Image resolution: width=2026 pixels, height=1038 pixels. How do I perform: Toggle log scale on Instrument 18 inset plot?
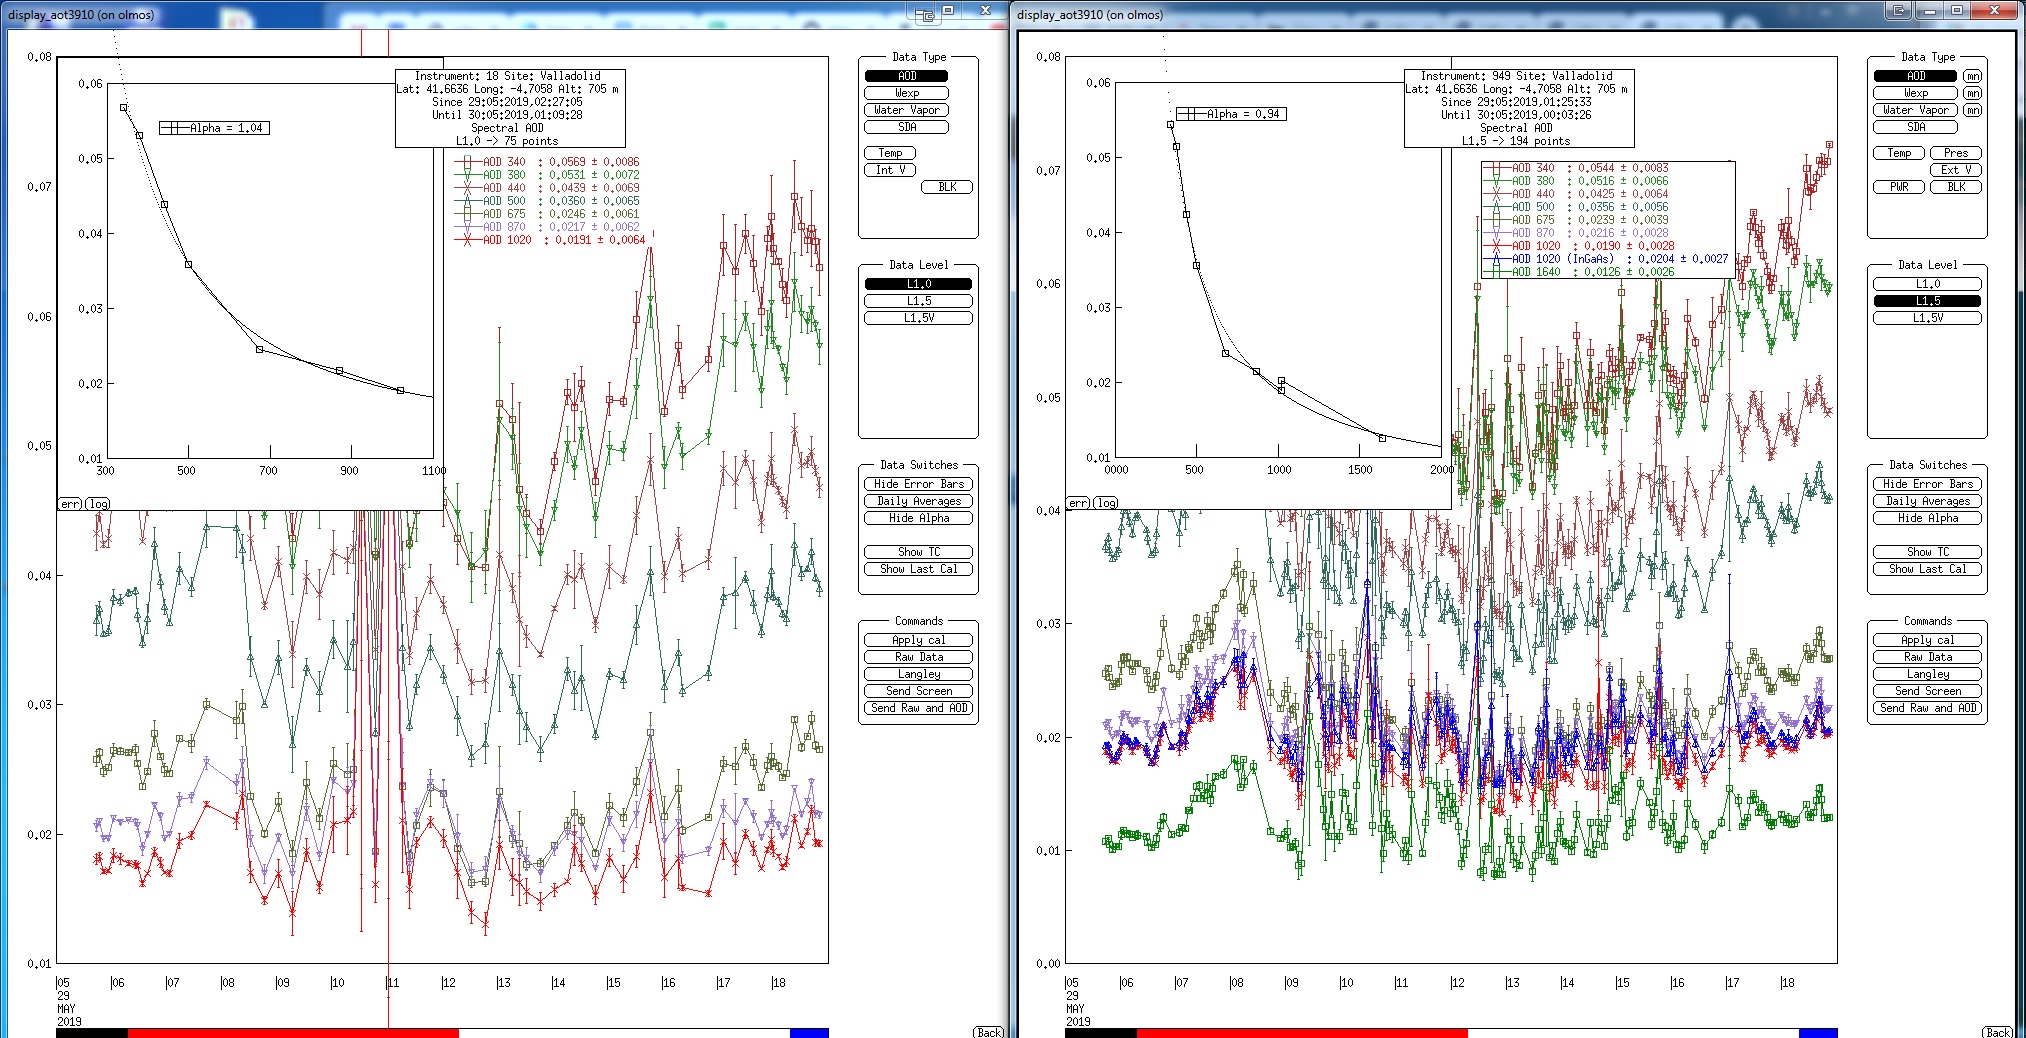98,504
